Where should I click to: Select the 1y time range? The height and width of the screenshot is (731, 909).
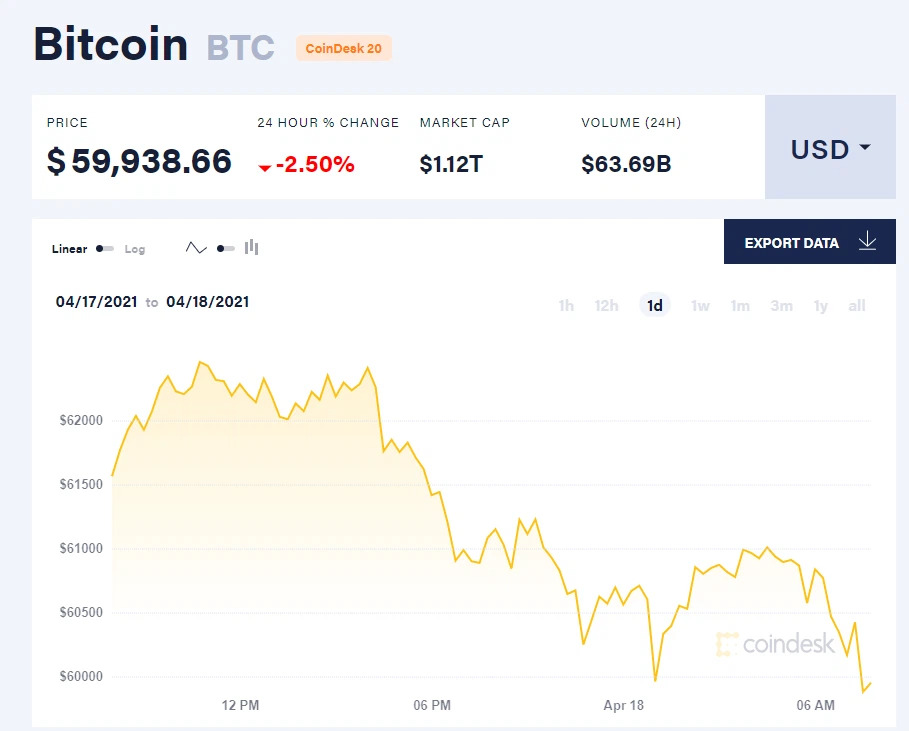[820, 306]
